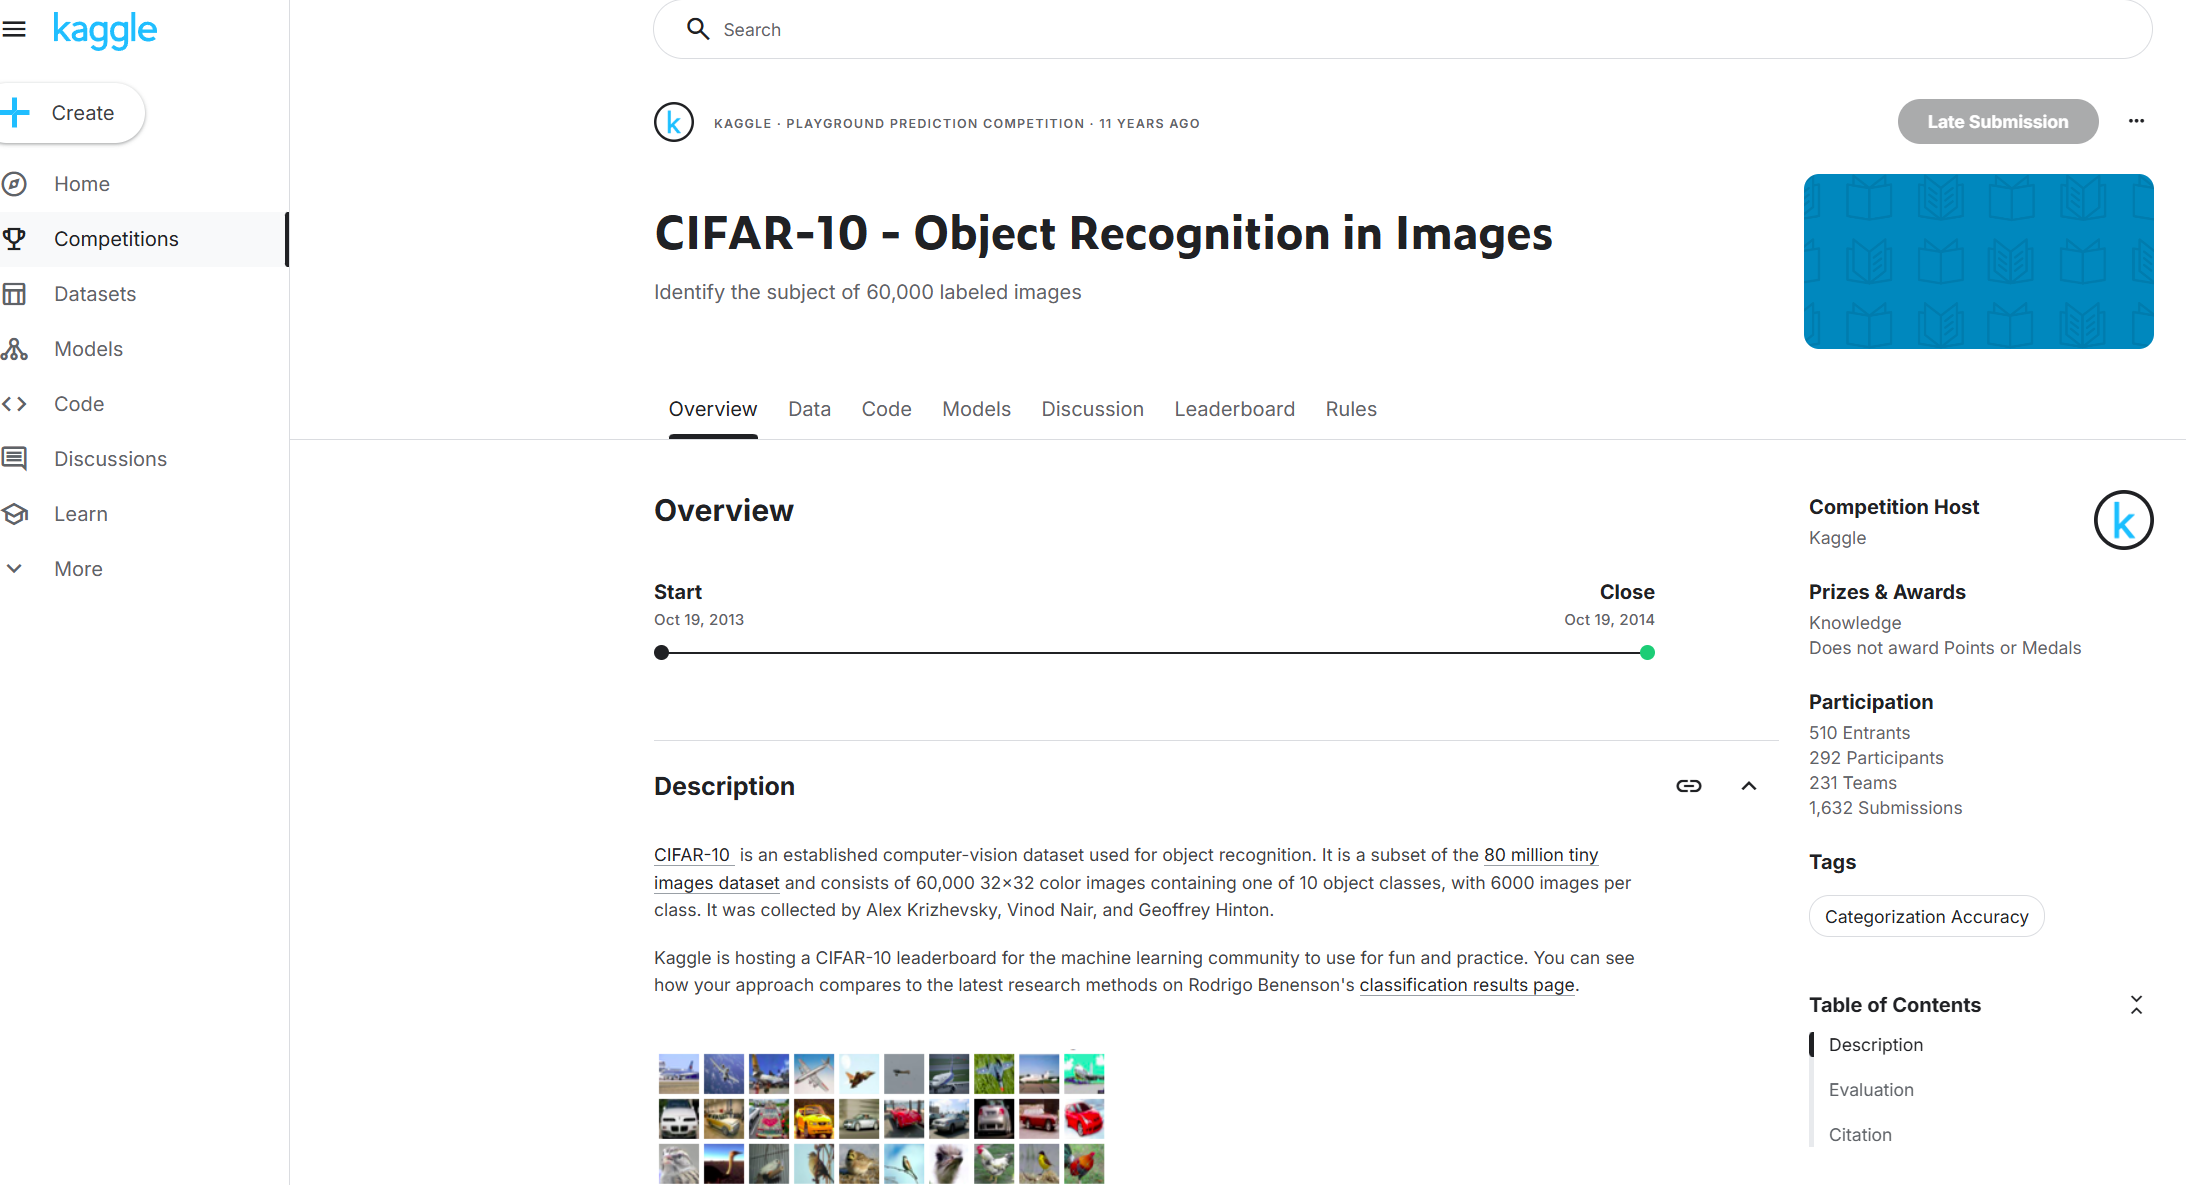The height and width of the screenshot is (1185, 2186).
Task: Copy the Description section link icon
Action: (1688, 786)
